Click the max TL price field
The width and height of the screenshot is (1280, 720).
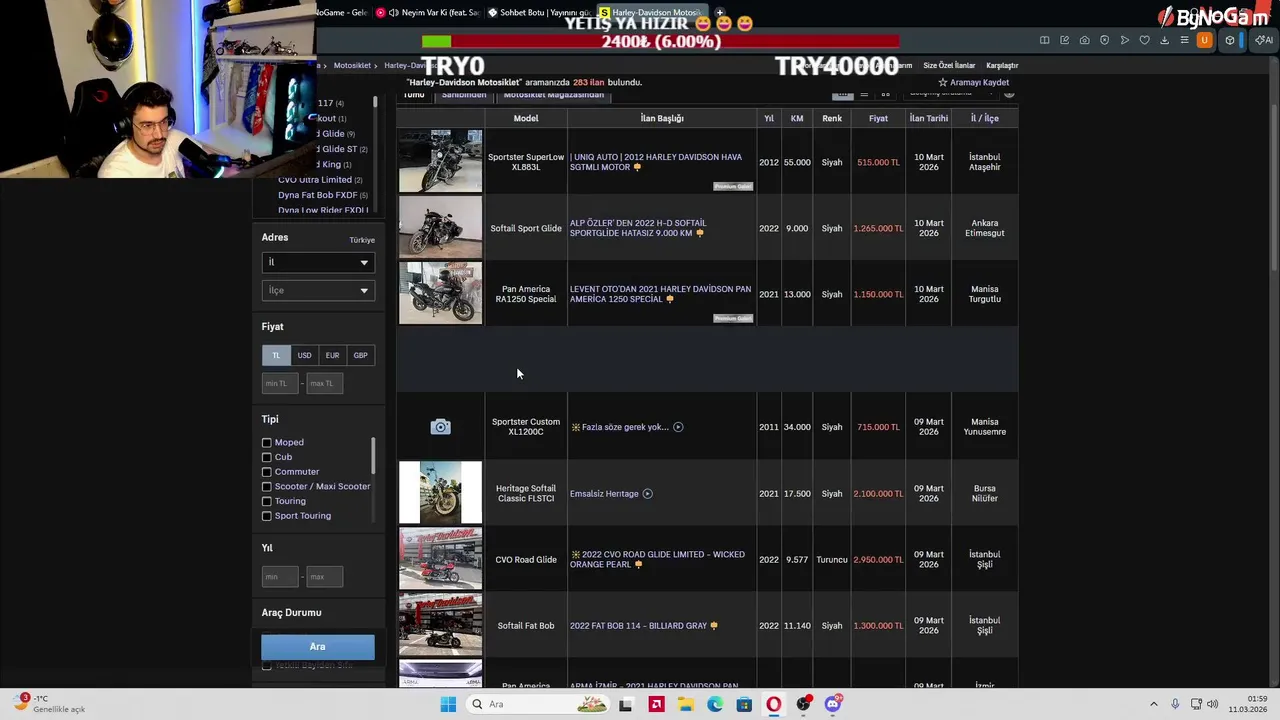coord(324,383)
